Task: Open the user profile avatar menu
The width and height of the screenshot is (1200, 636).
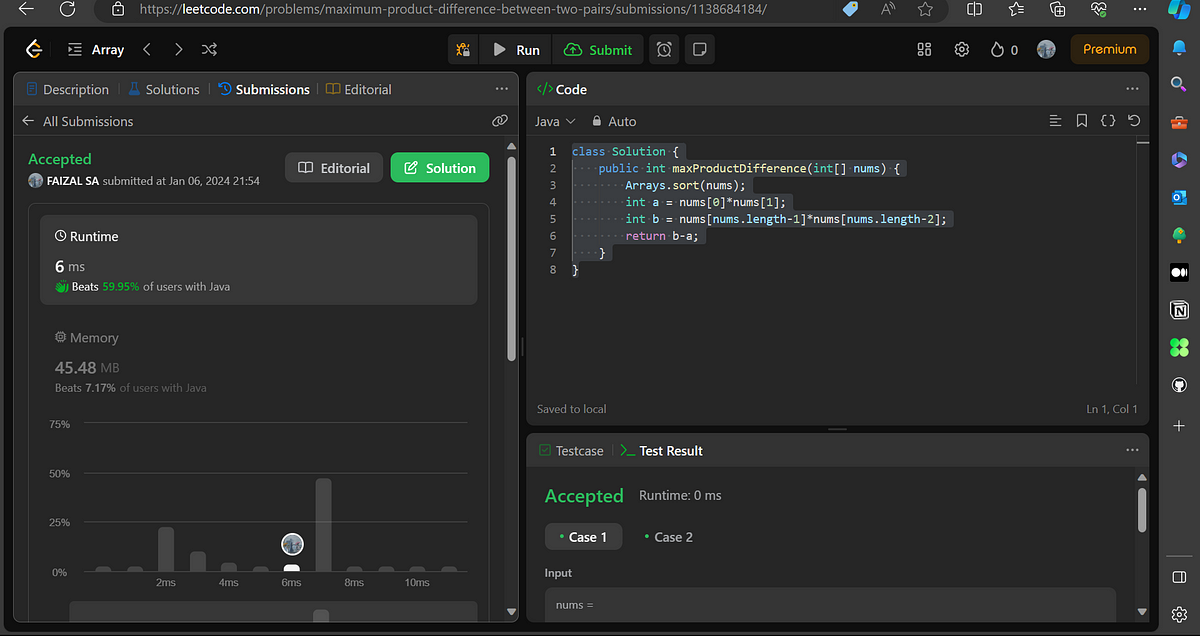Action: coord(1046,49)
